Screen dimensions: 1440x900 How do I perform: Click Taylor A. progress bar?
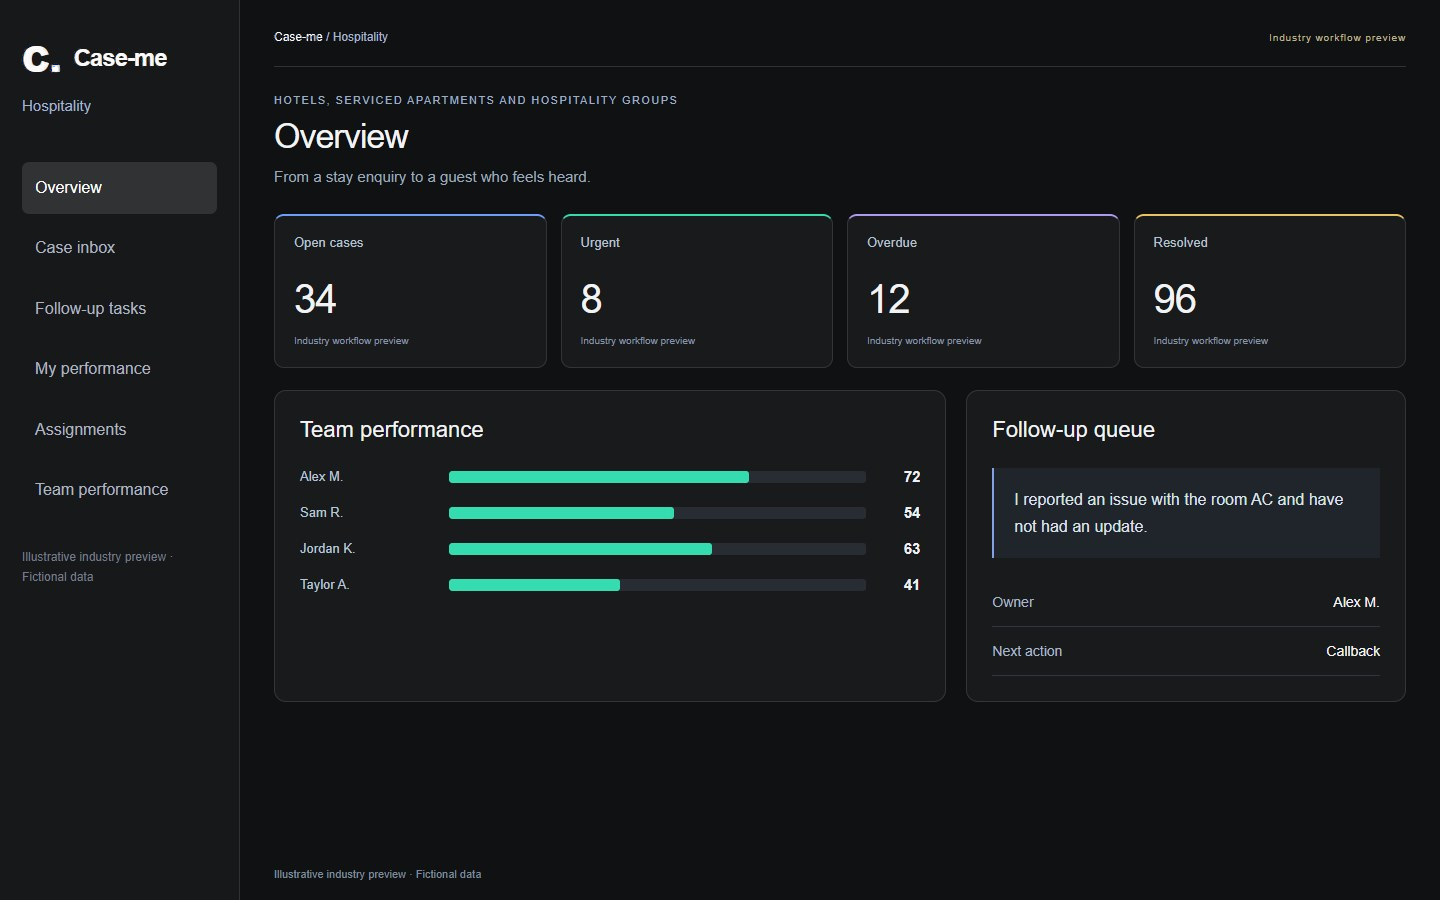tap(657, 585)
